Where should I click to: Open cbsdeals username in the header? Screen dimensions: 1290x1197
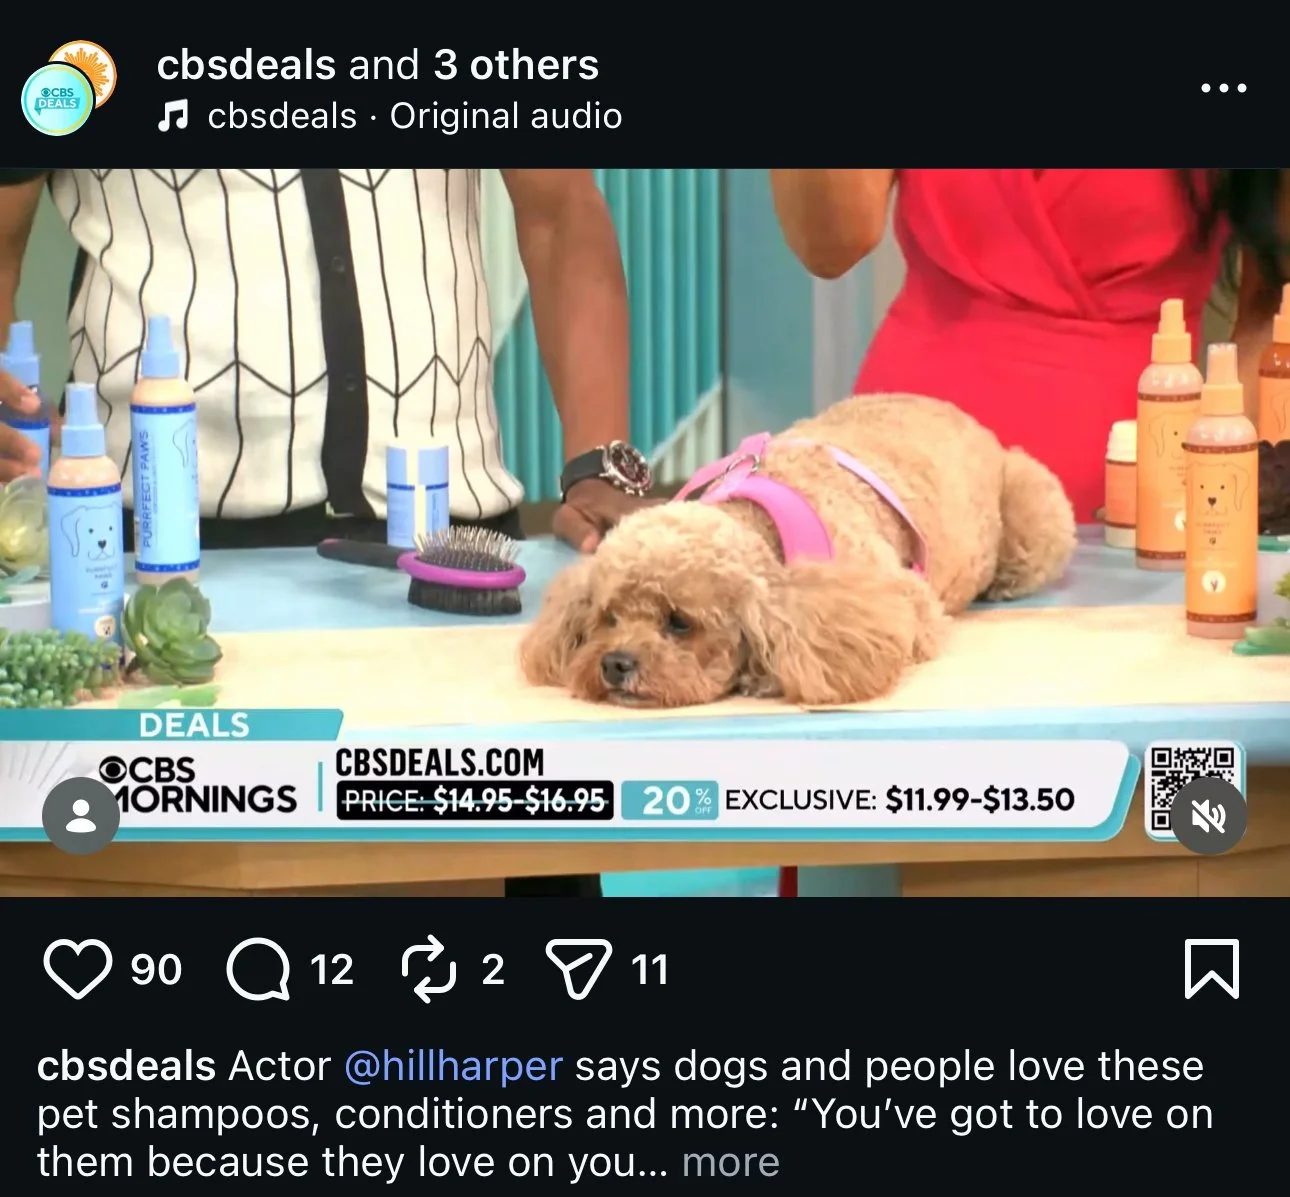(x=246, y=65)
